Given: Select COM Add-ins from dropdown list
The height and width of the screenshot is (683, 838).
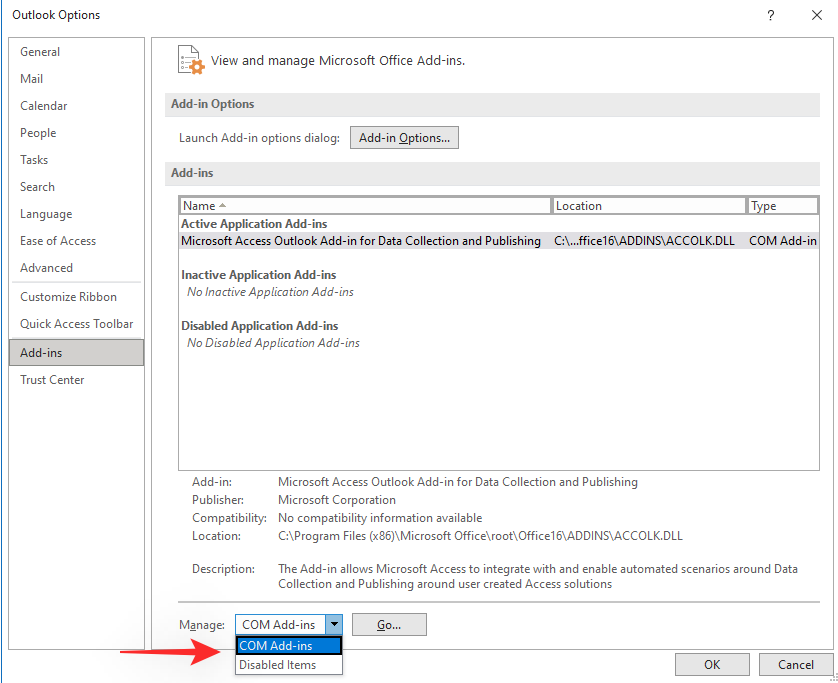Looking at the screenshot, I should pos(289,646).
